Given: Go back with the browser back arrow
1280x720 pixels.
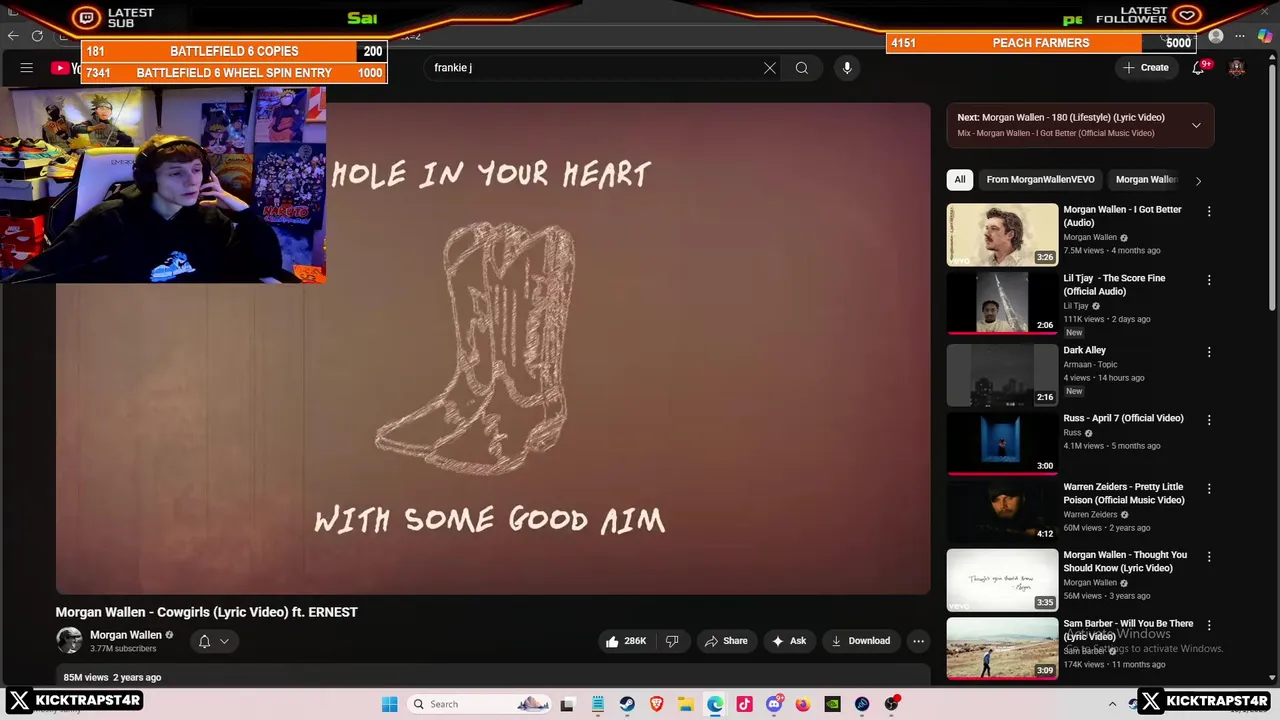Looking at the screenshot, I should pos(13,36).
